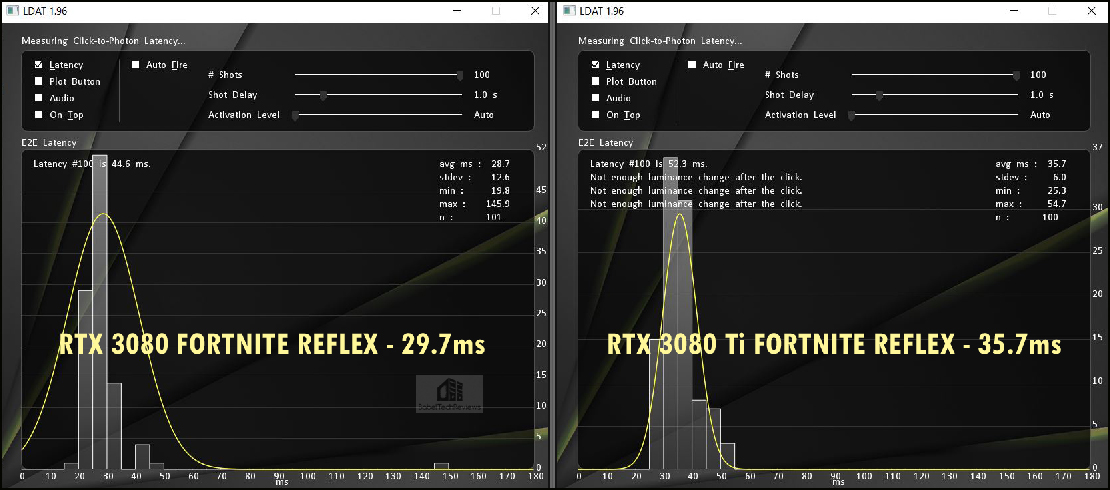Click 'Latency #100 is 44.6 ms.' text
The image size is (1110, 490).
point(91,164)
